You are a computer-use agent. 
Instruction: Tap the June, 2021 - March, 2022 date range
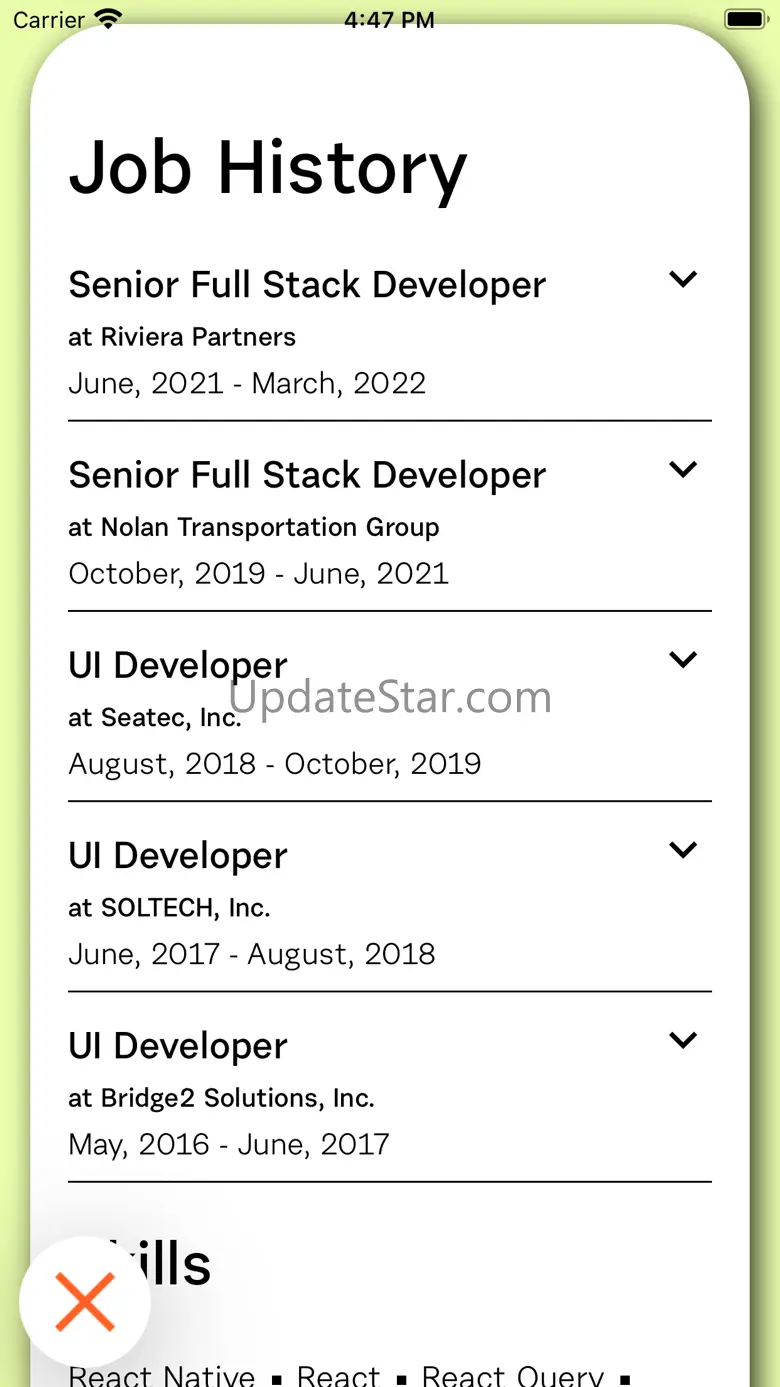tap(247, 383)
